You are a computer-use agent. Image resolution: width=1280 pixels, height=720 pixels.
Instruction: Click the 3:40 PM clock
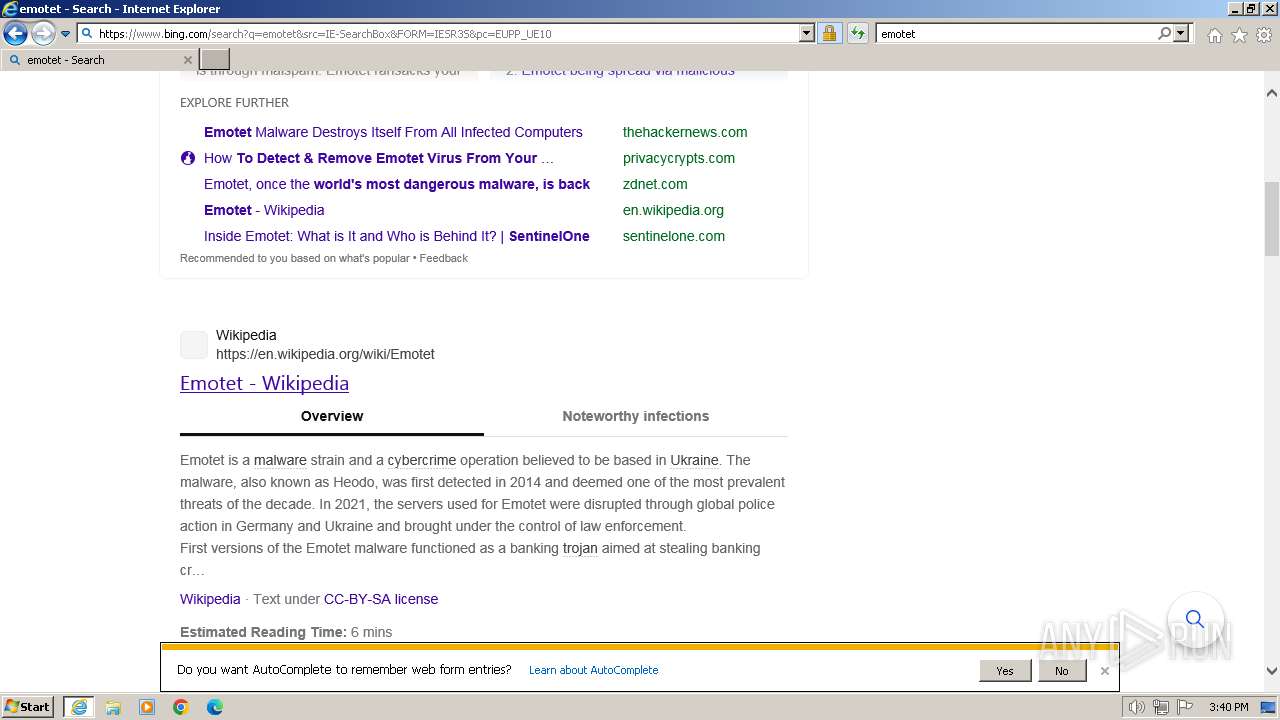1228,707
